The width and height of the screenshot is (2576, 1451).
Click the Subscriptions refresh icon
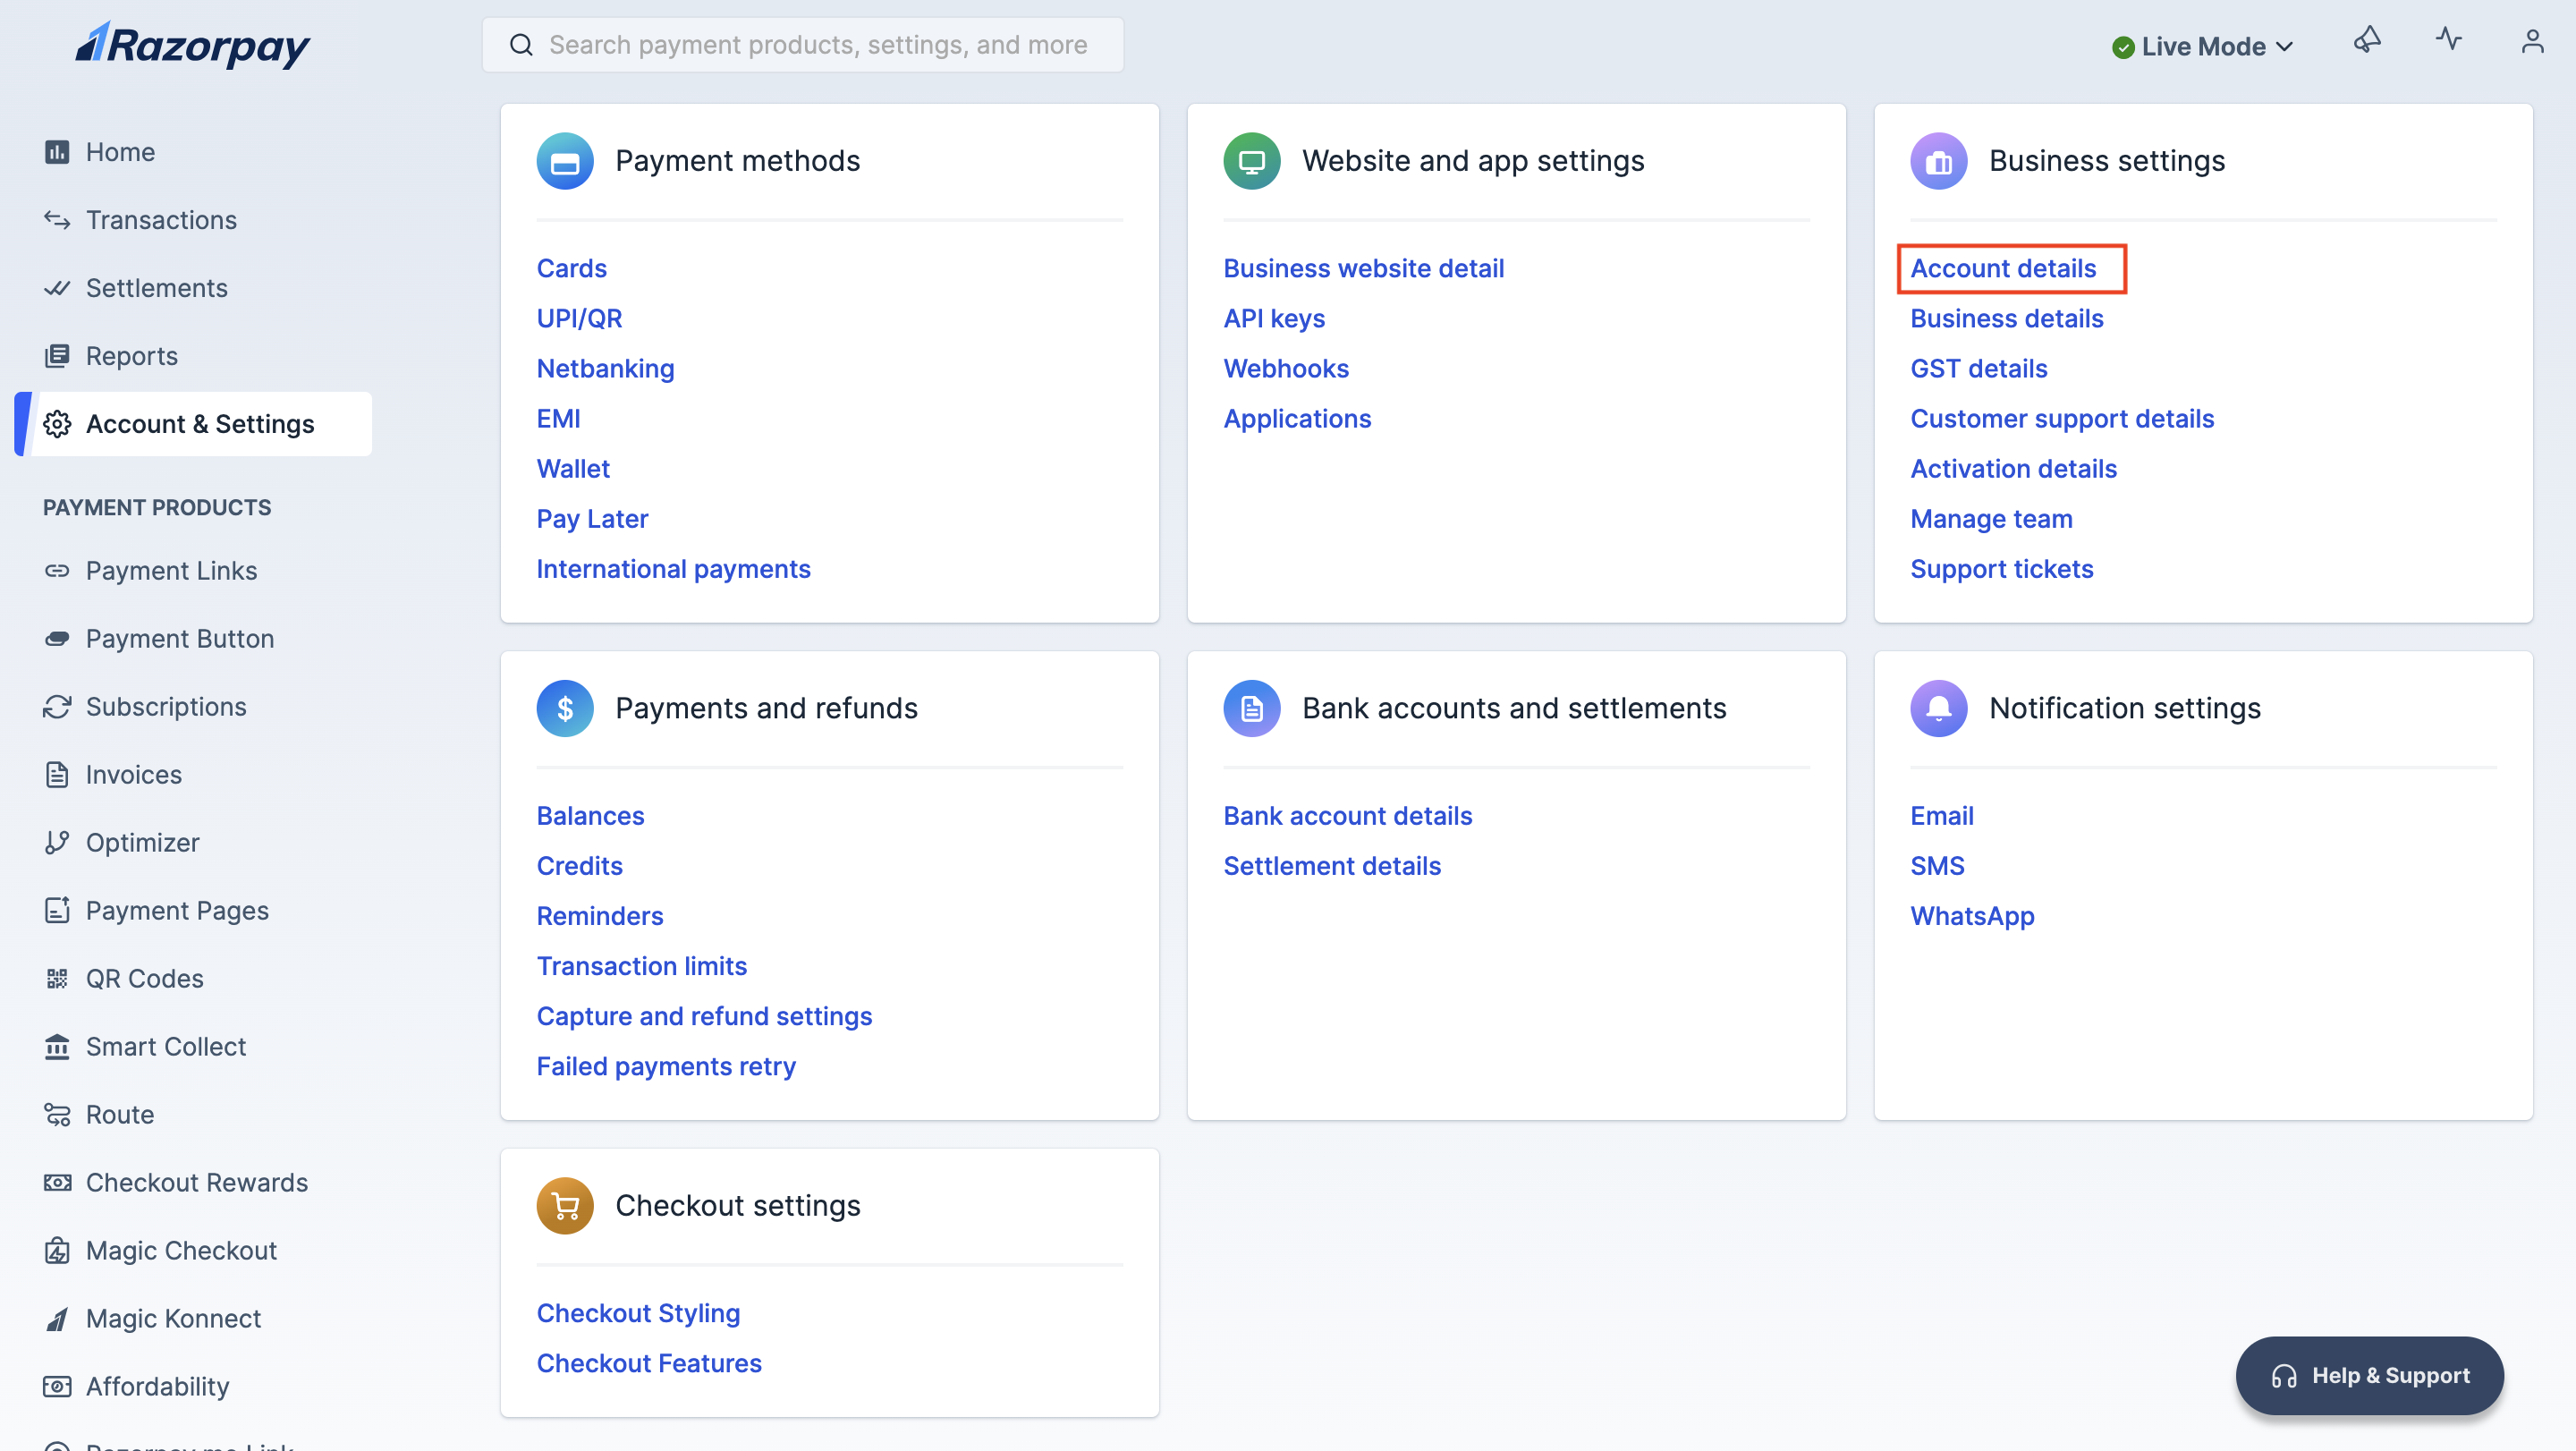pyautogui.click(x=57, y=707)
